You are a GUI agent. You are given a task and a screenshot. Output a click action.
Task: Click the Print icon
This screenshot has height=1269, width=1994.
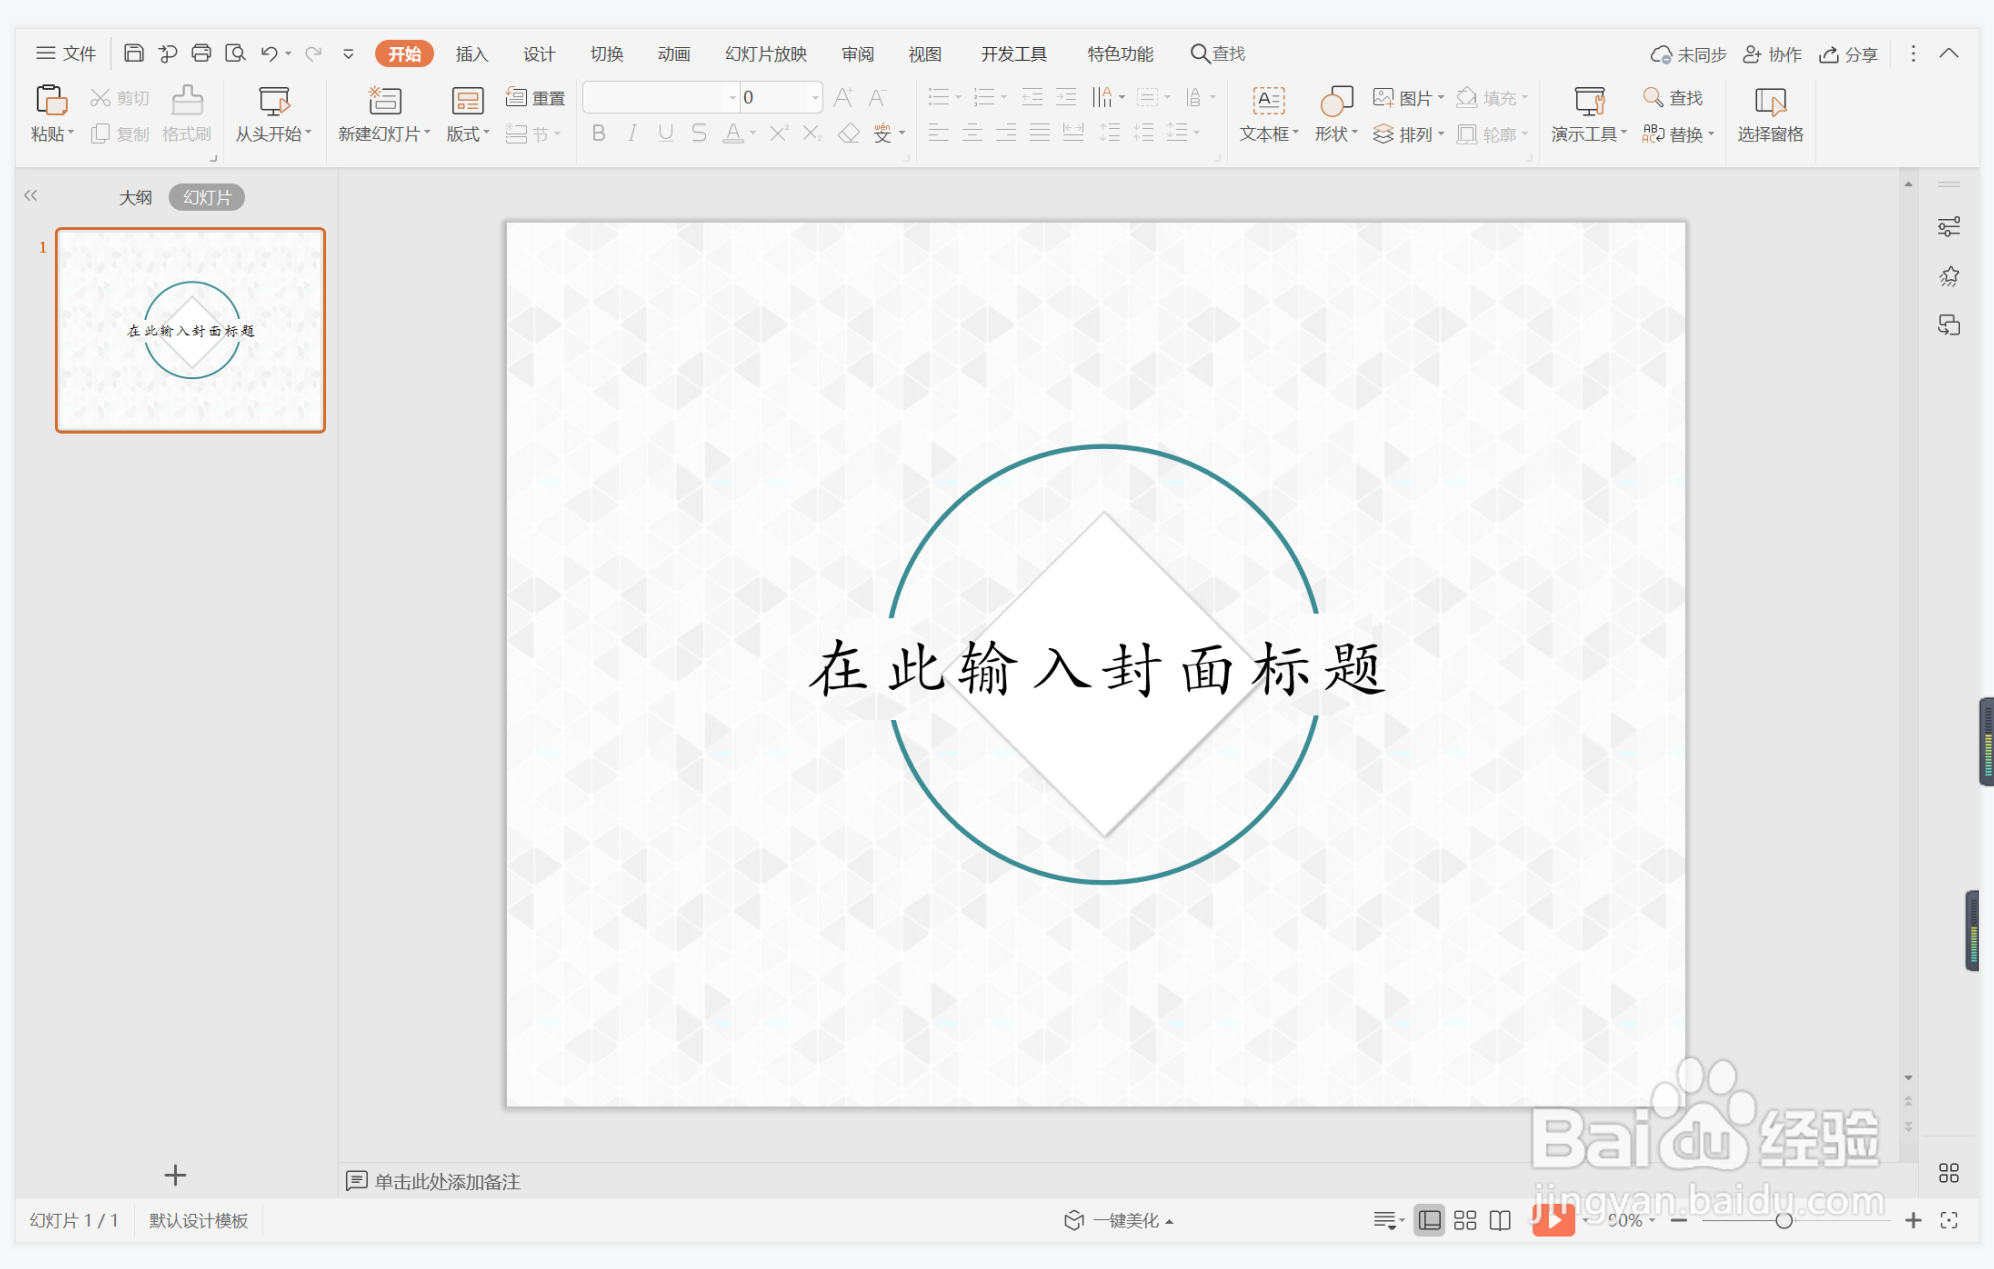tap(201, 53)
